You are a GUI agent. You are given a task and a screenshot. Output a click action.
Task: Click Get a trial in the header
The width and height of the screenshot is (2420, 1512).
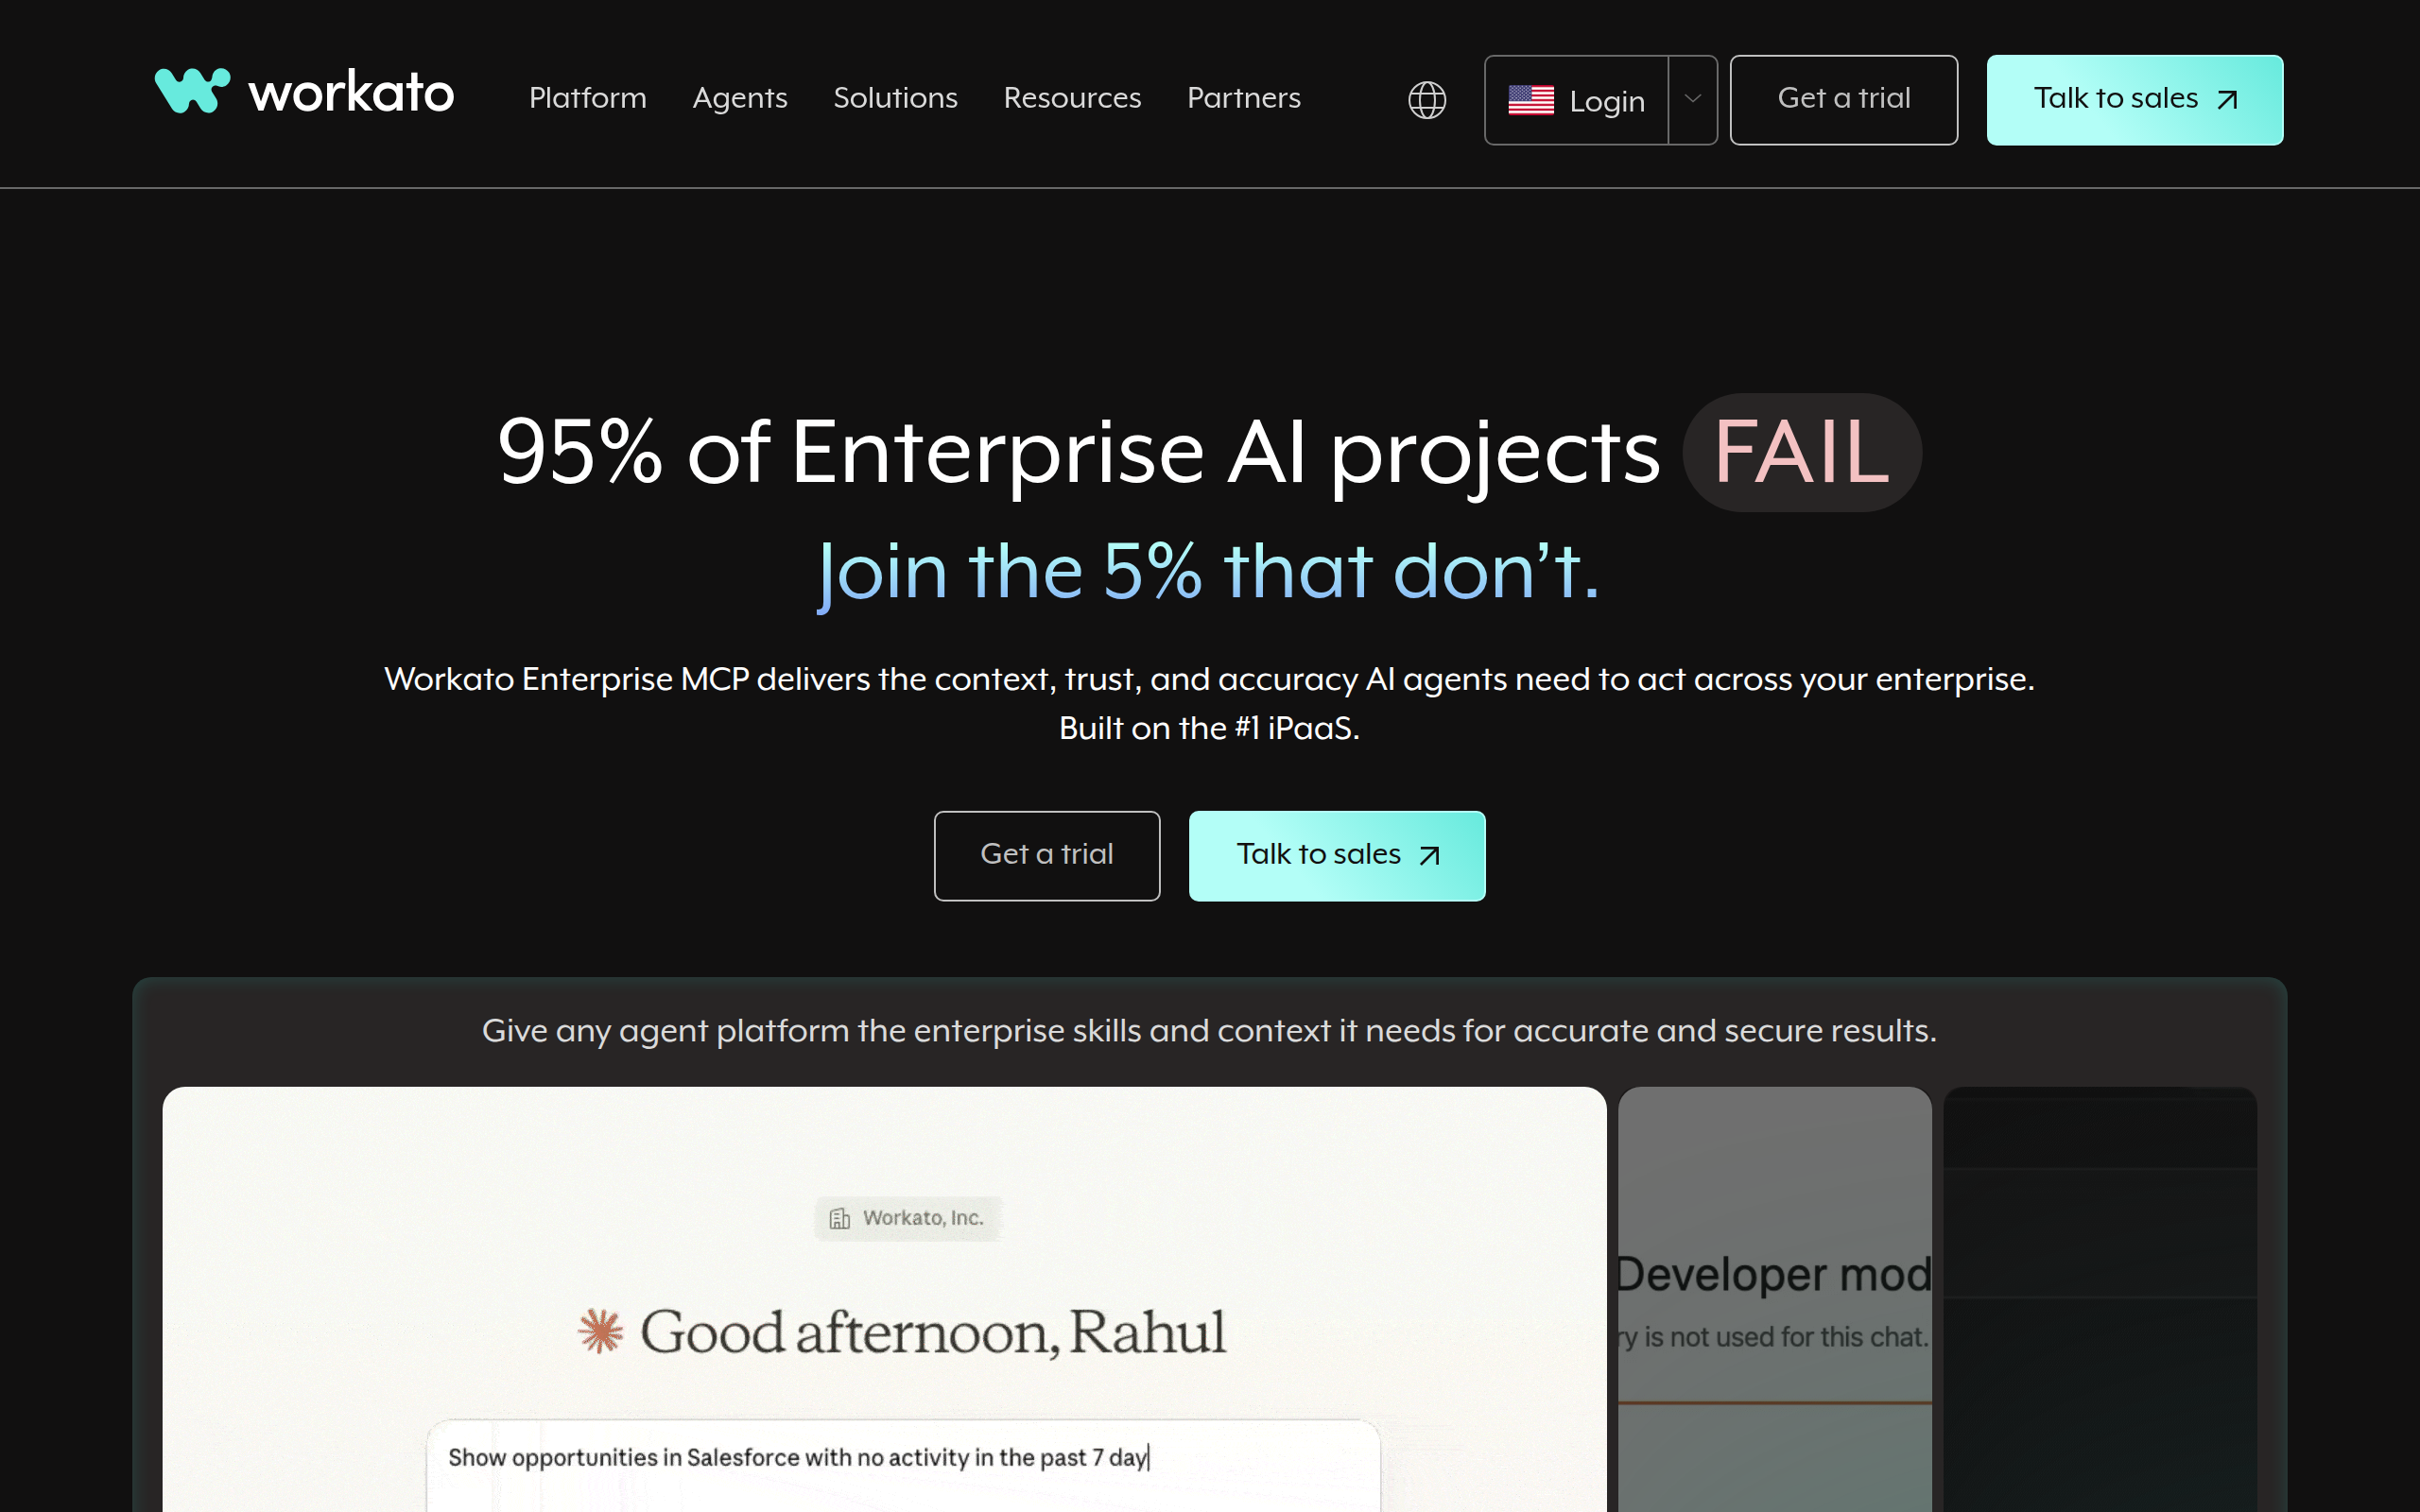coord(1843,99)
